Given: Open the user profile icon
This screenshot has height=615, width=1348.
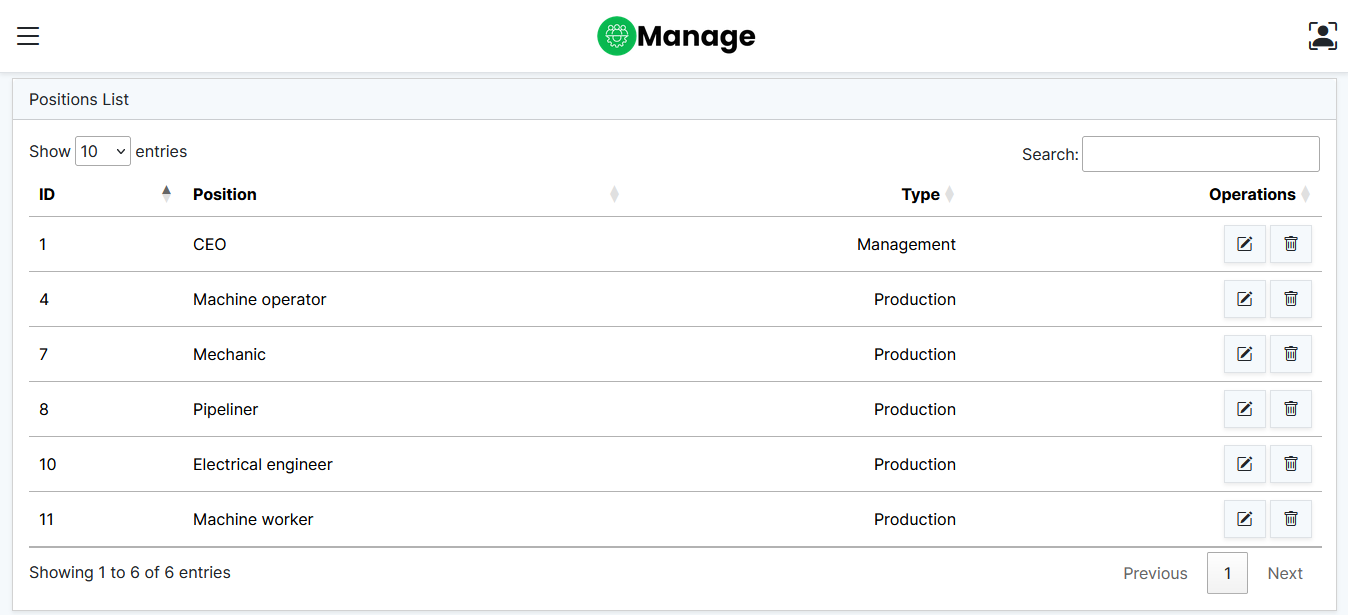Looking at the screenshot, I should 1322,37.
